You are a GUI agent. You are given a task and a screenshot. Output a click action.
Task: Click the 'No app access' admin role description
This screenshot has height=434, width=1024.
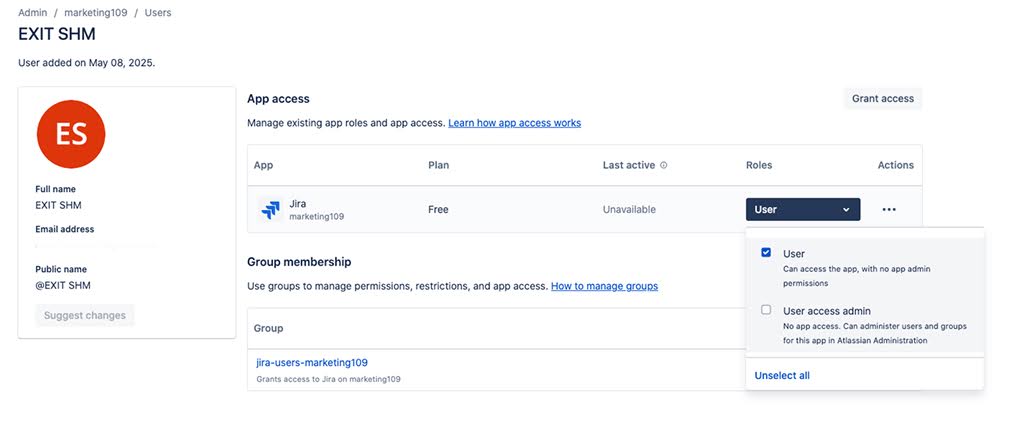coord(874,333)
